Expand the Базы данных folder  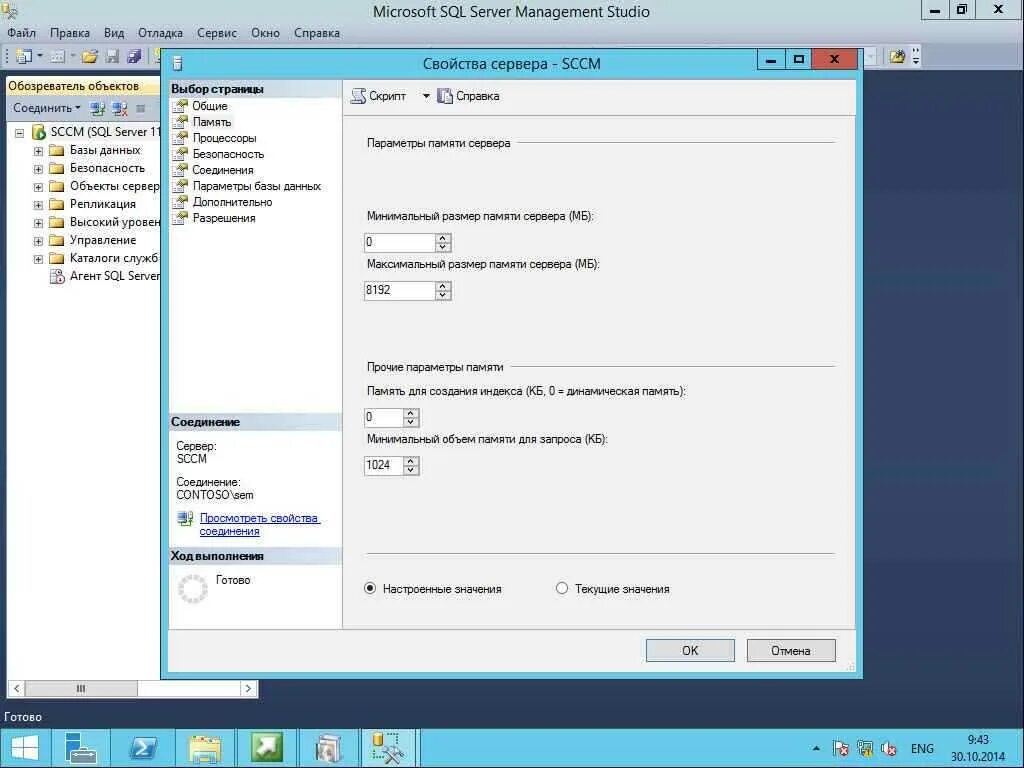[39, 151]
